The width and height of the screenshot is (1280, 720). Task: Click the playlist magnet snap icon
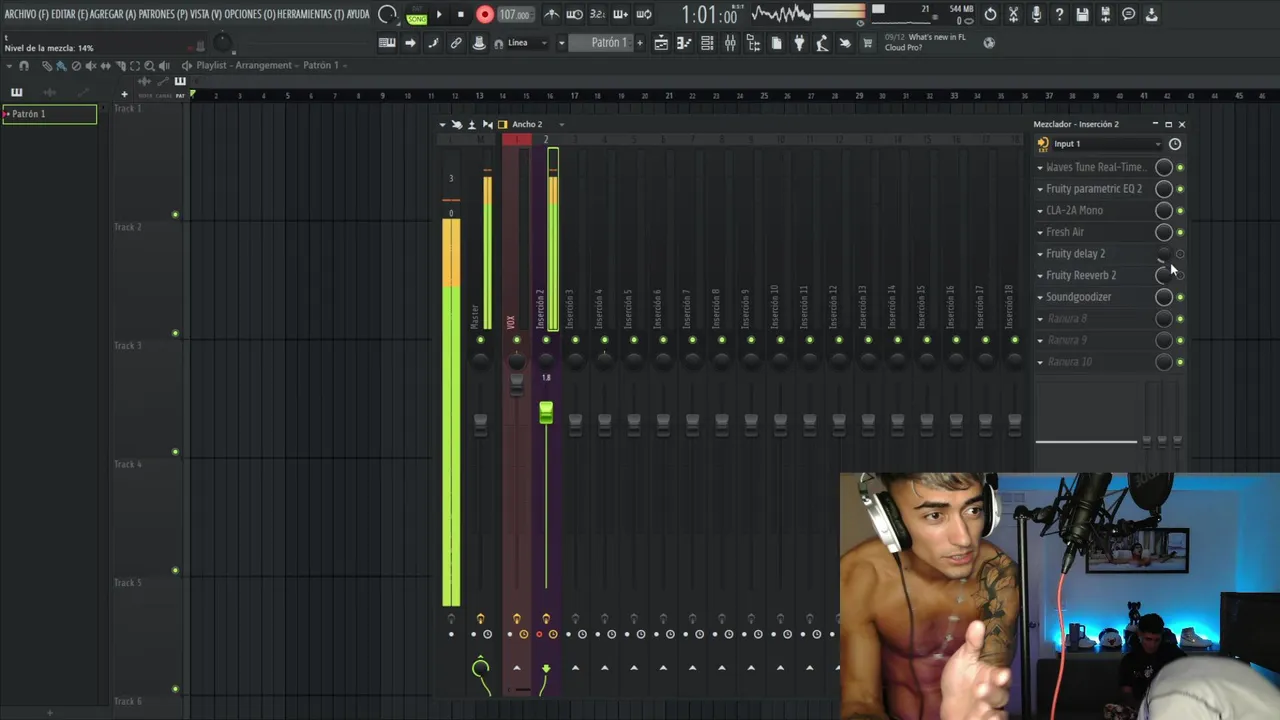pos(24,65)
